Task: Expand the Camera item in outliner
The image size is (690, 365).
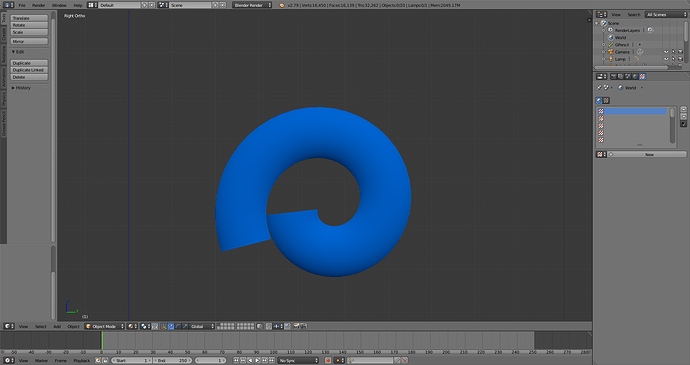Action: point(603,52)
